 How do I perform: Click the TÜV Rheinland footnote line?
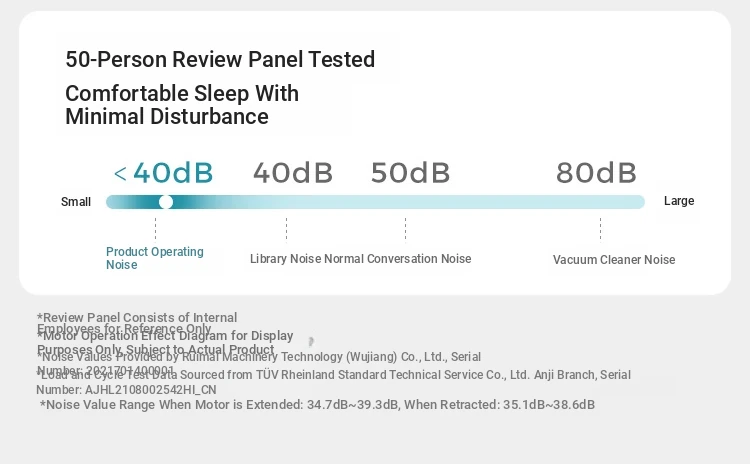[x=333, y=382]
